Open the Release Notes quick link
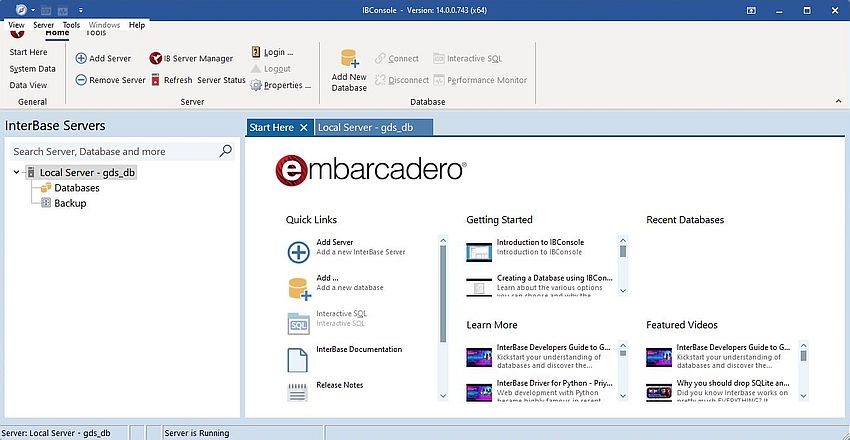The image size is (850, 440). pos(339,385)
